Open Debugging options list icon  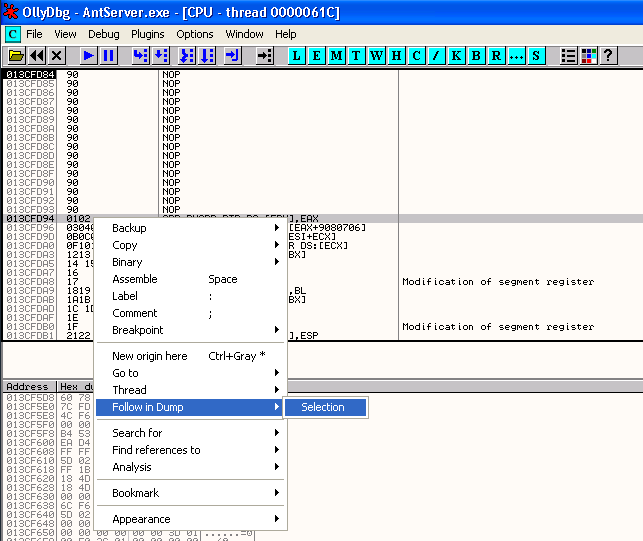point(569,56)
